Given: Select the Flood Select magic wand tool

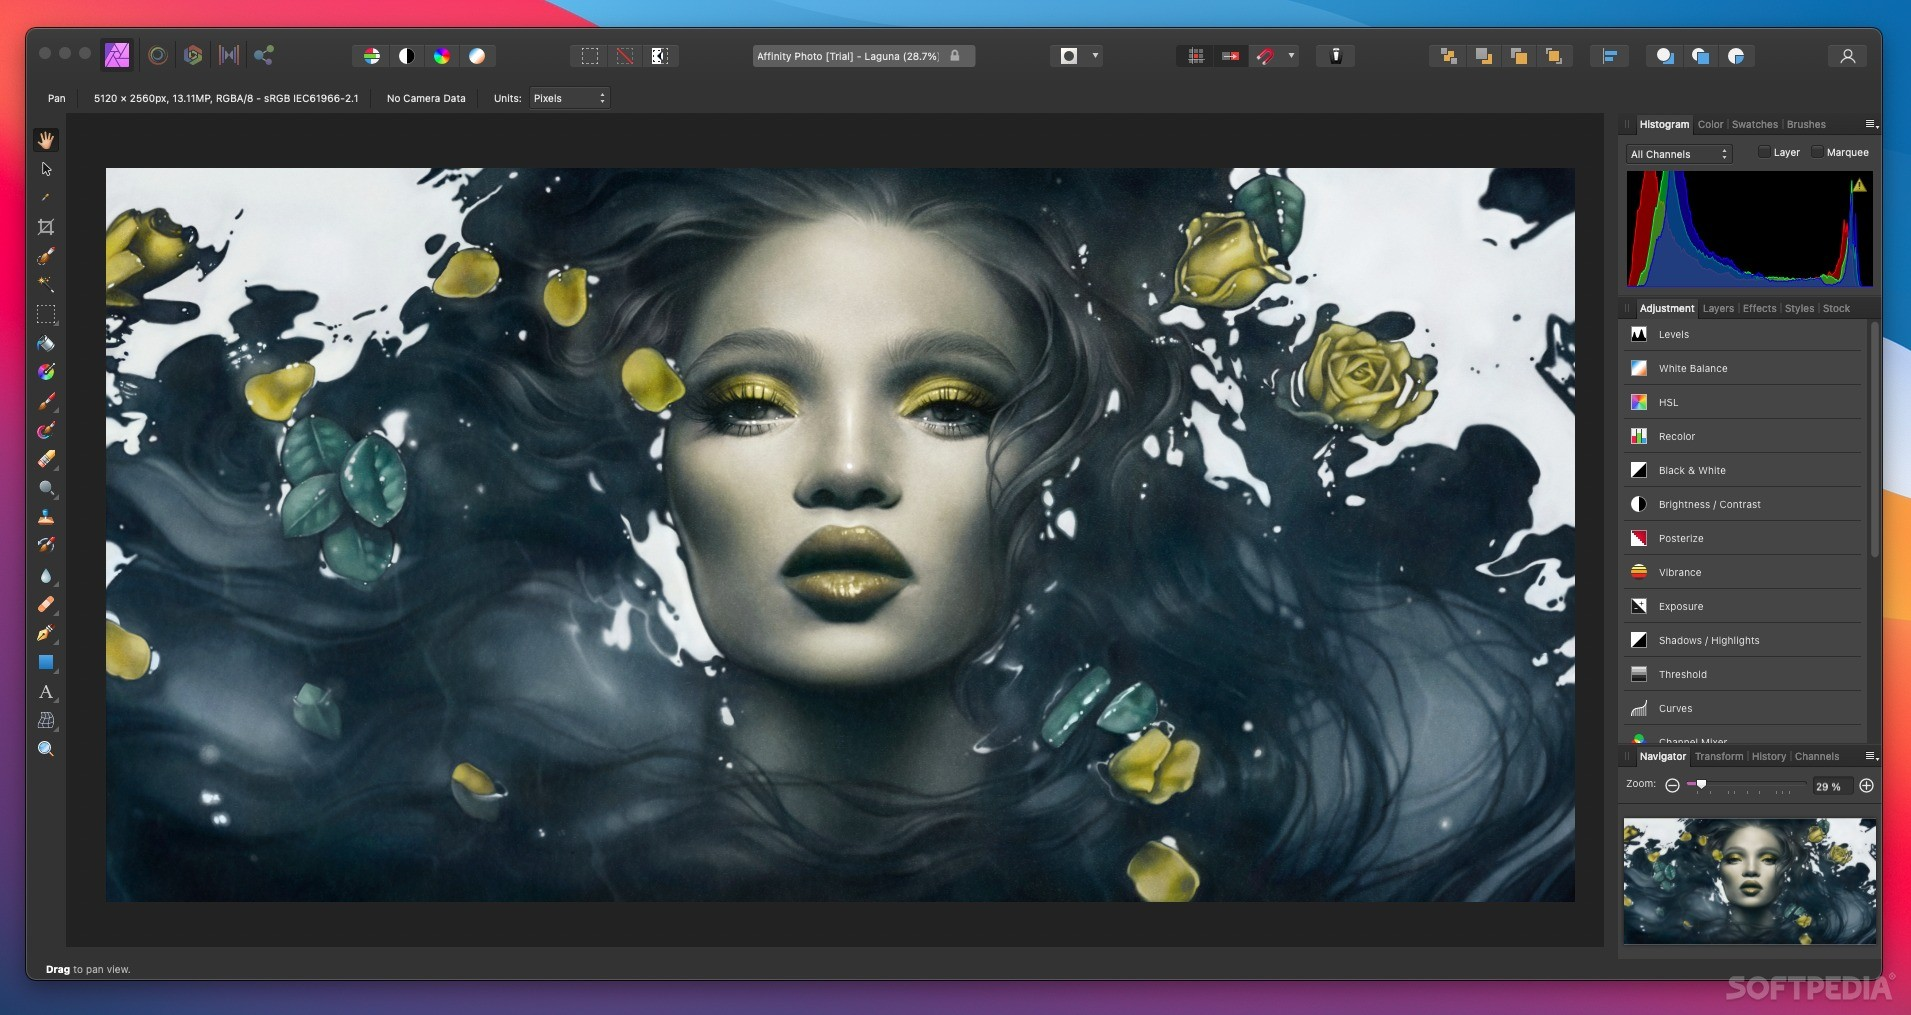Looking at the screenshot, I should coord(46,285).
